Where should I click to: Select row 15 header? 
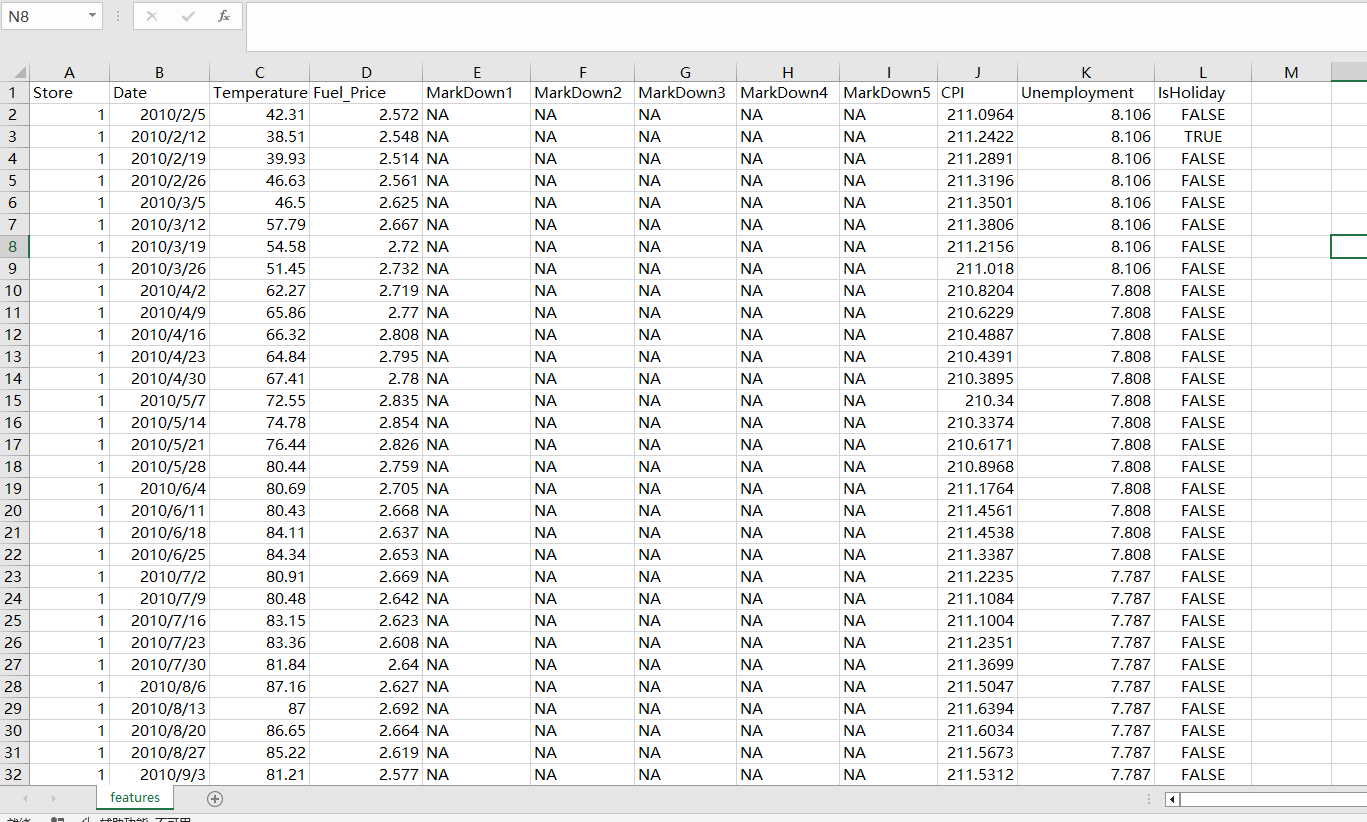[x=14, y=400]
